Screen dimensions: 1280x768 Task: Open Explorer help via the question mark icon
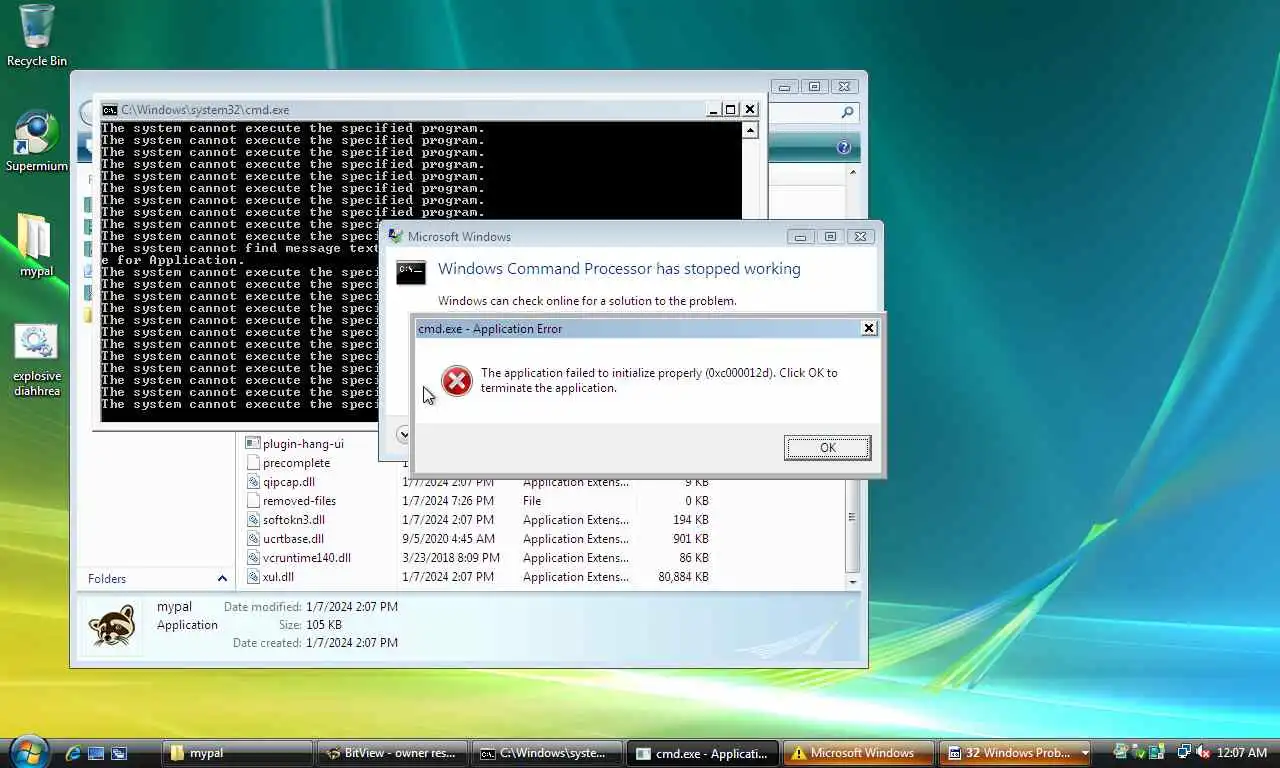pos(843,148)
